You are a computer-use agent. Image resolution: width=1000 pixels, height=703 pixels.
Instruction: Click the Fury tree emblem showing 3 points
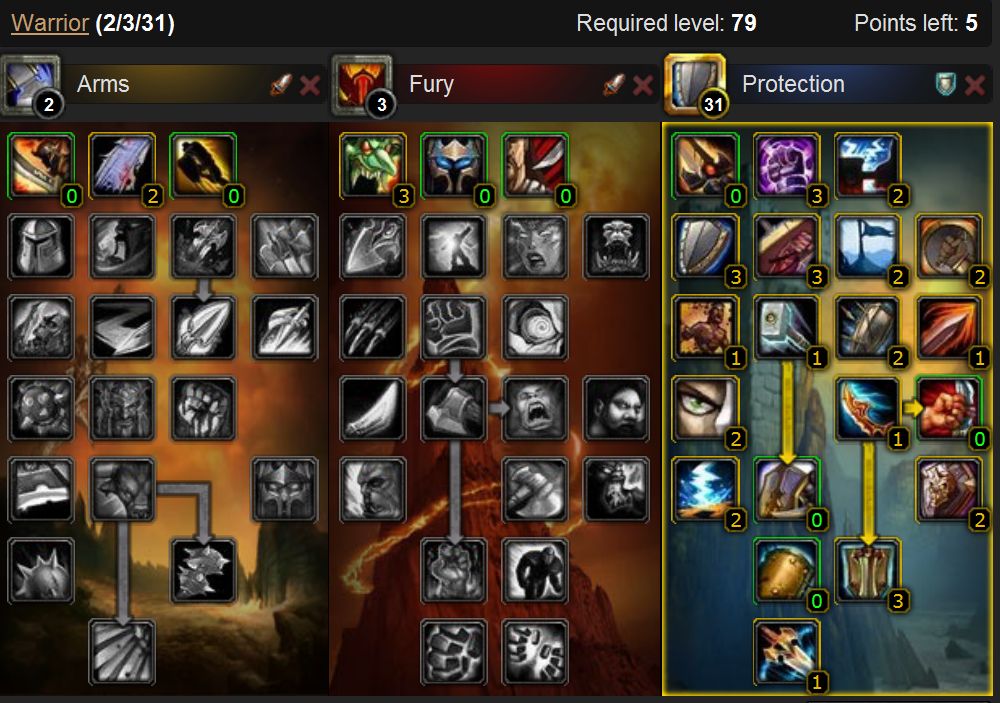pos(362,85)
